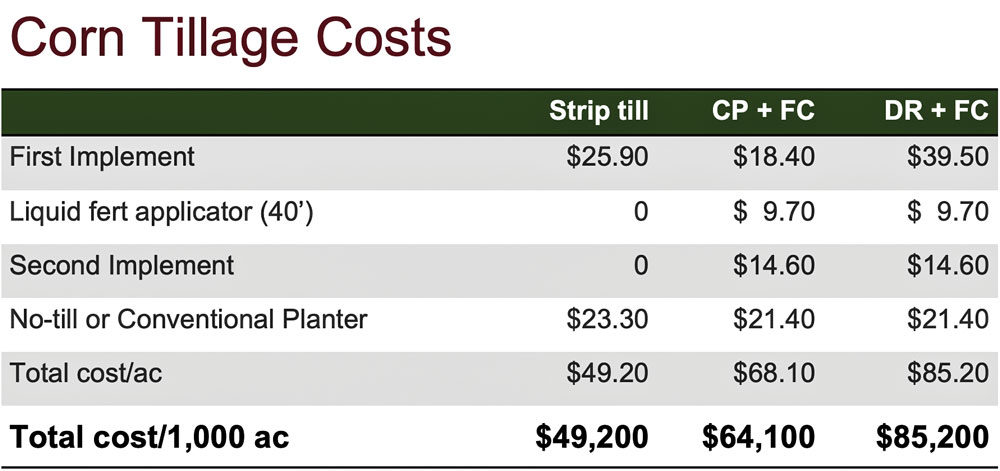Viewport: 1000px width, 471px height.
Task: Click the $85.20 total cost value
Action: coord(948,373)
